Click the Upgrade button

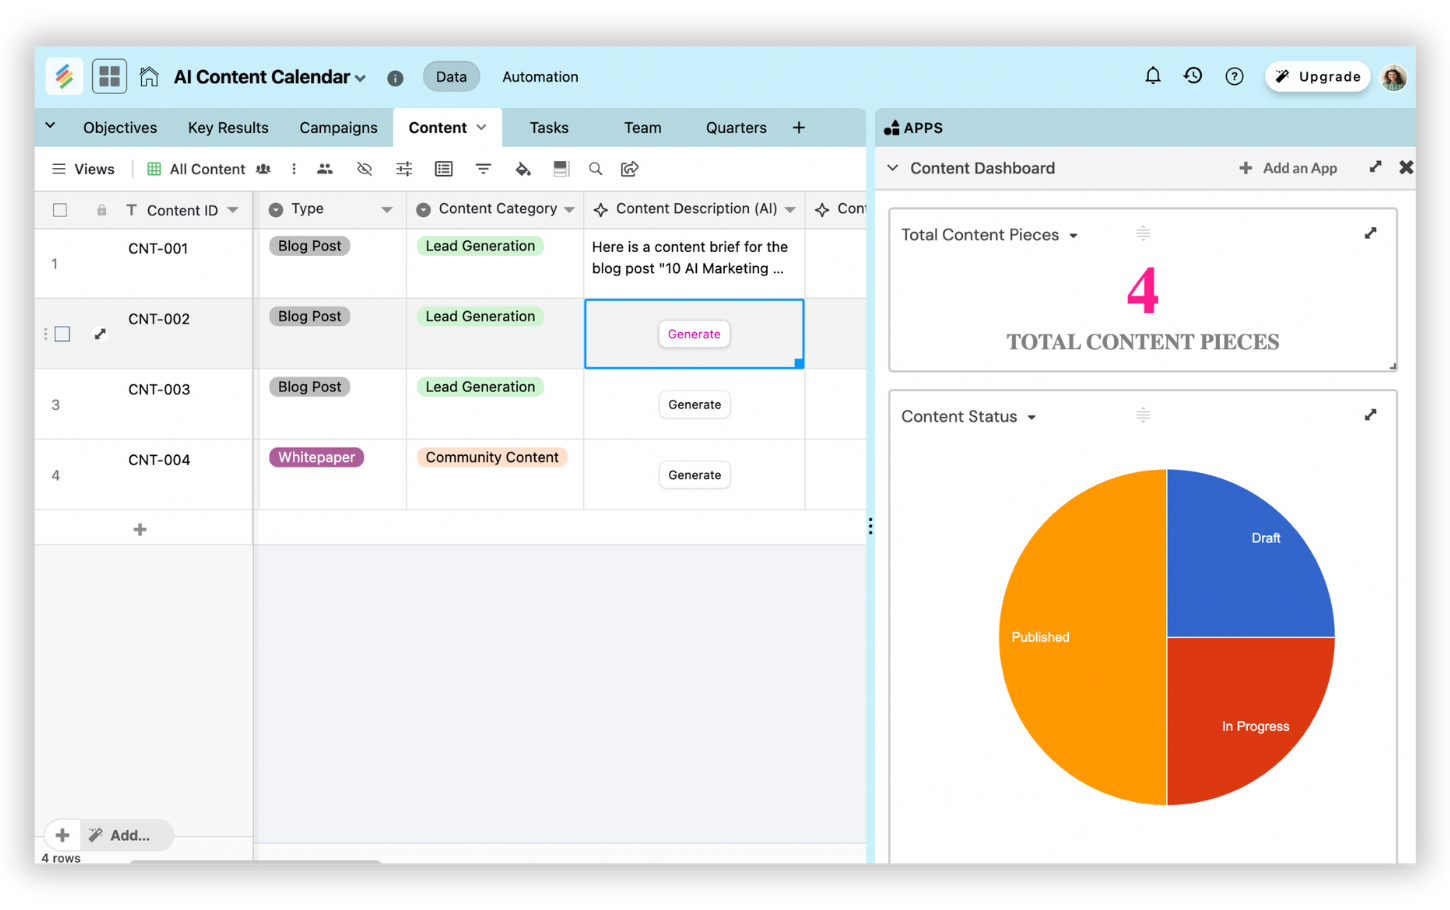[x=1317, y=77]
